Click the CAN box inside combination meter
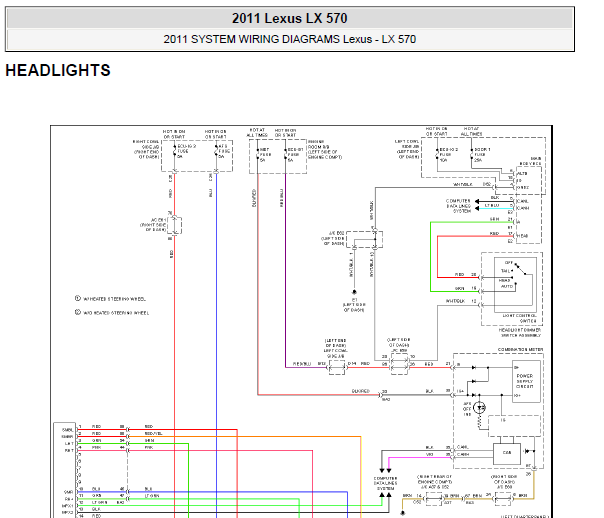Image resolution: width=604 pixels, height=518 pixels. tap(507, 453)
